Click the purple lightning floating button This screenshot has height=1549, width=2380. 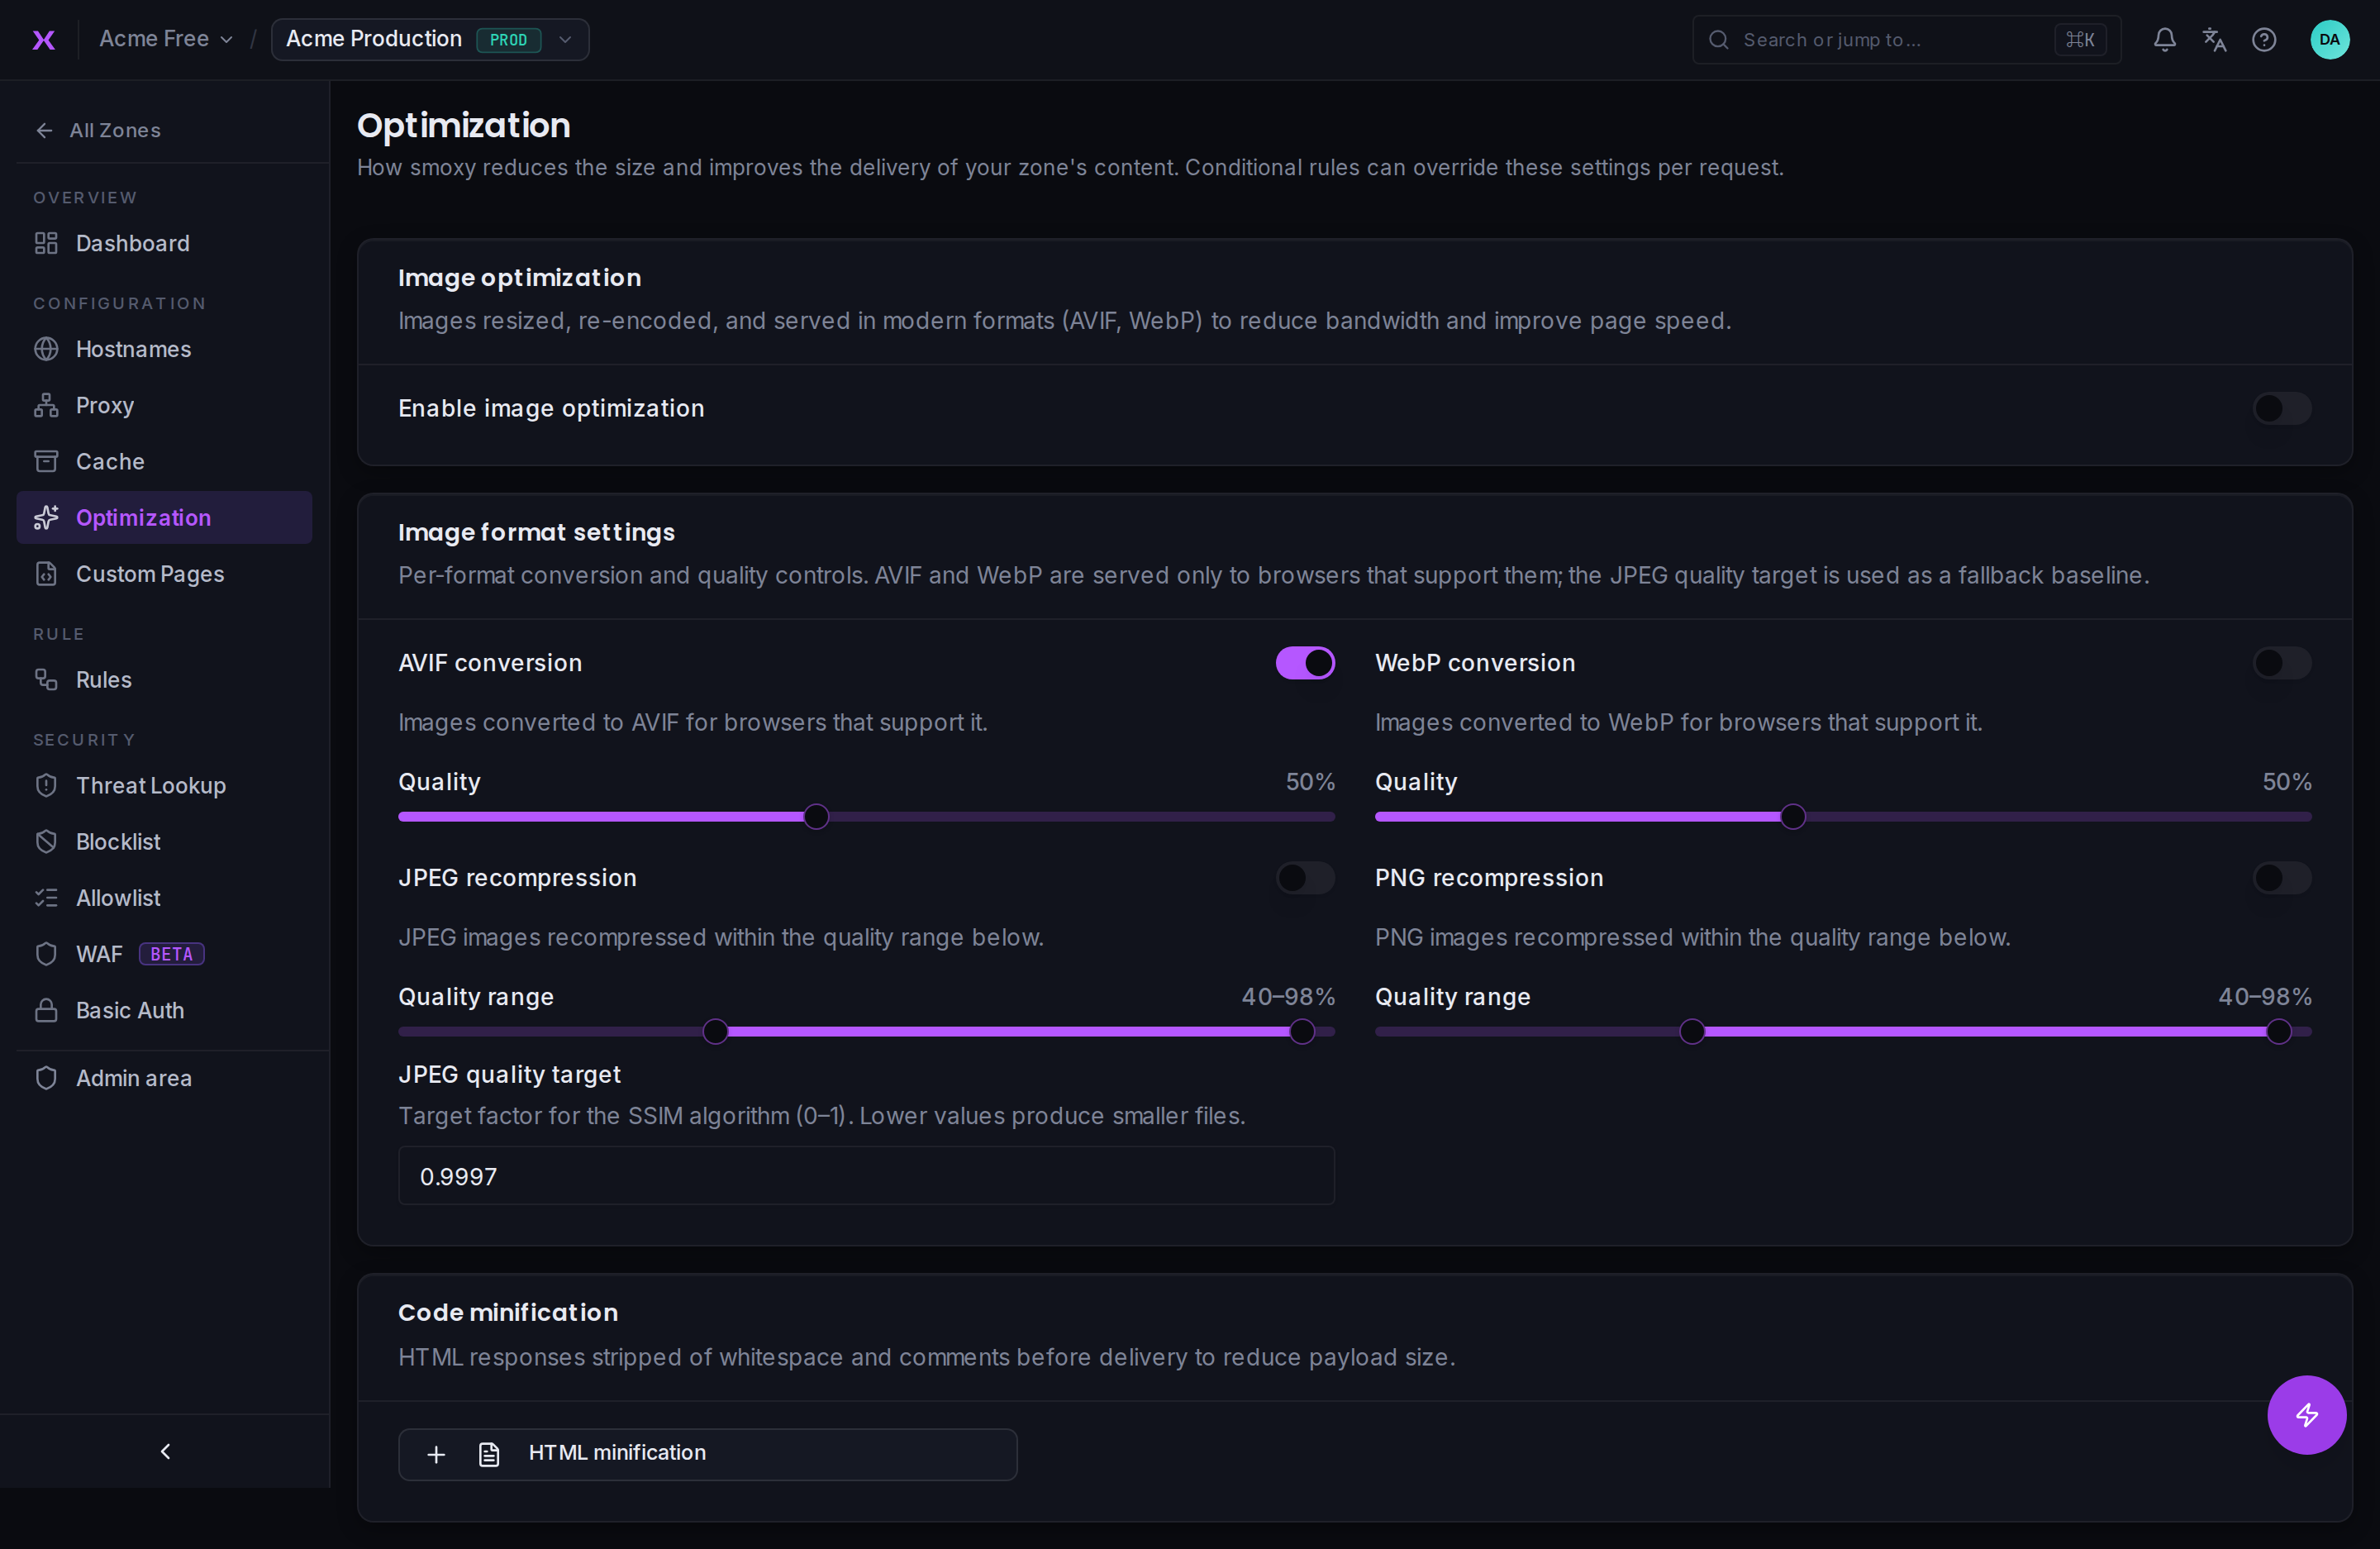click(2306, 1414)
